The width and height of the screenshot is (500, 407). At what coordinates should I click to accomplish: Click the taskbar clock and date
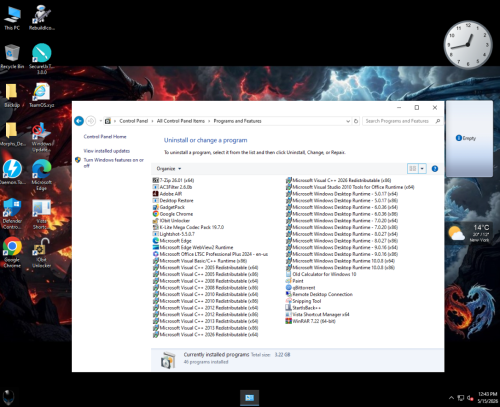487,398
